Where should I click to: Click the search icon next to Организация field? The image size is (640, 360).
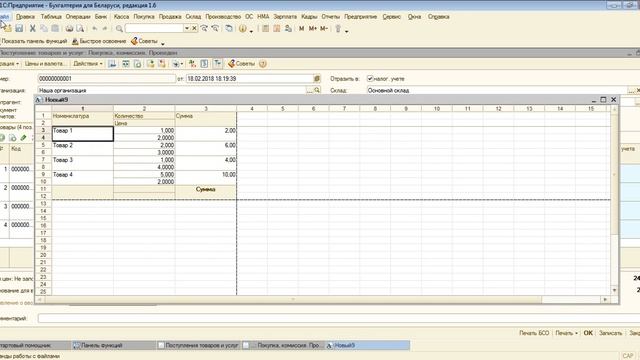317,90
